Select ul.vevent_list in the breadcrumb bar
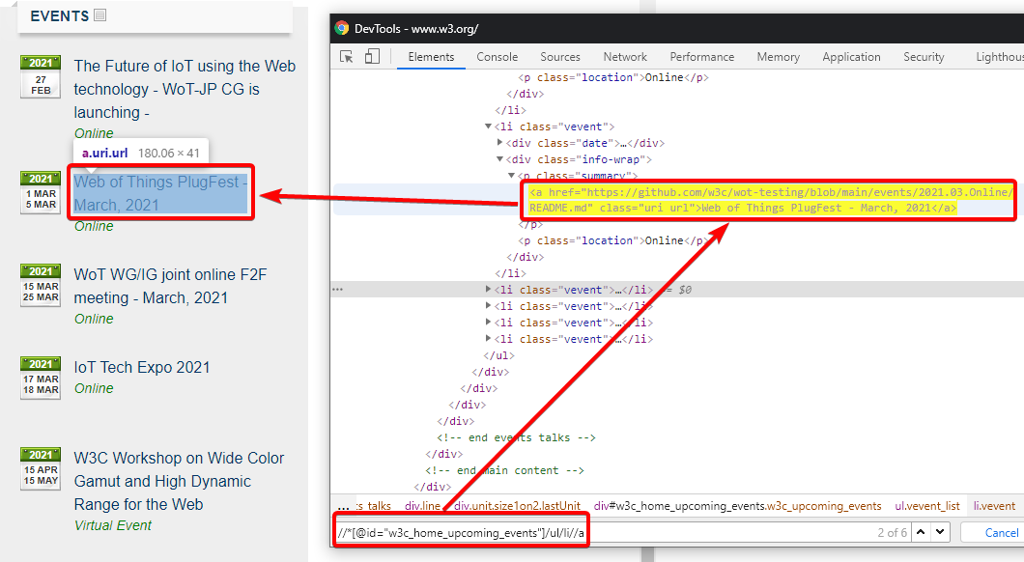Image resolution: width=1024 pixels, height=562 pixels. 927,506
